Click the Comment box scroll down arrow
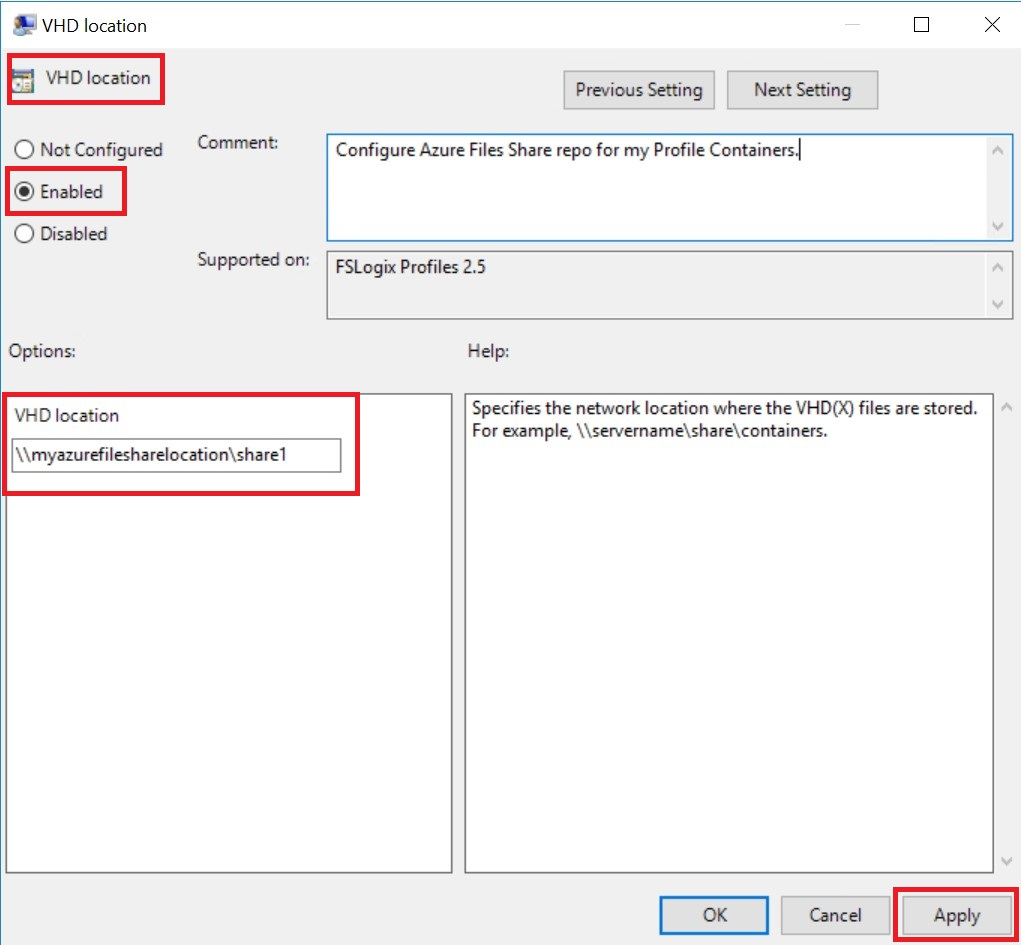Viewport: 1021px width, 945px height. point(997,226)
